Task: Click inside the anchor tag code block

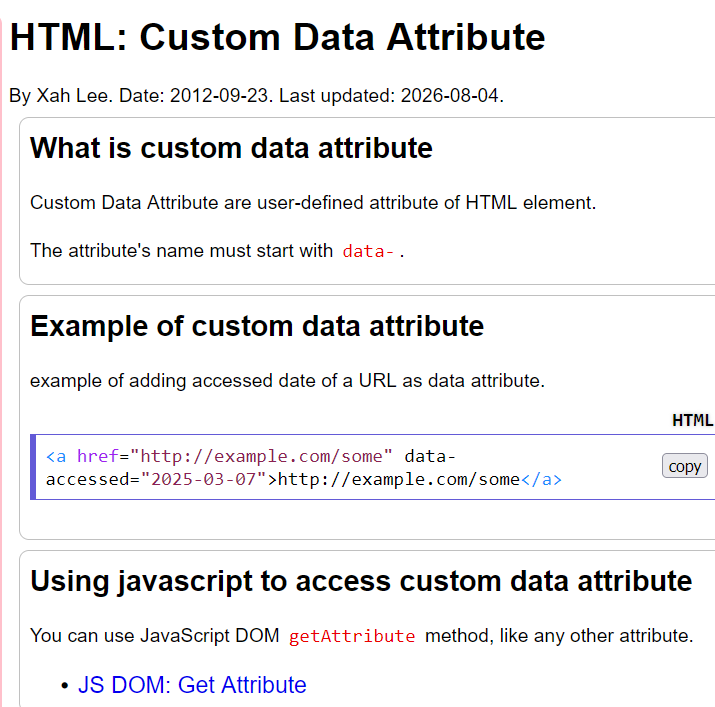Action: [x=375, y=467]
